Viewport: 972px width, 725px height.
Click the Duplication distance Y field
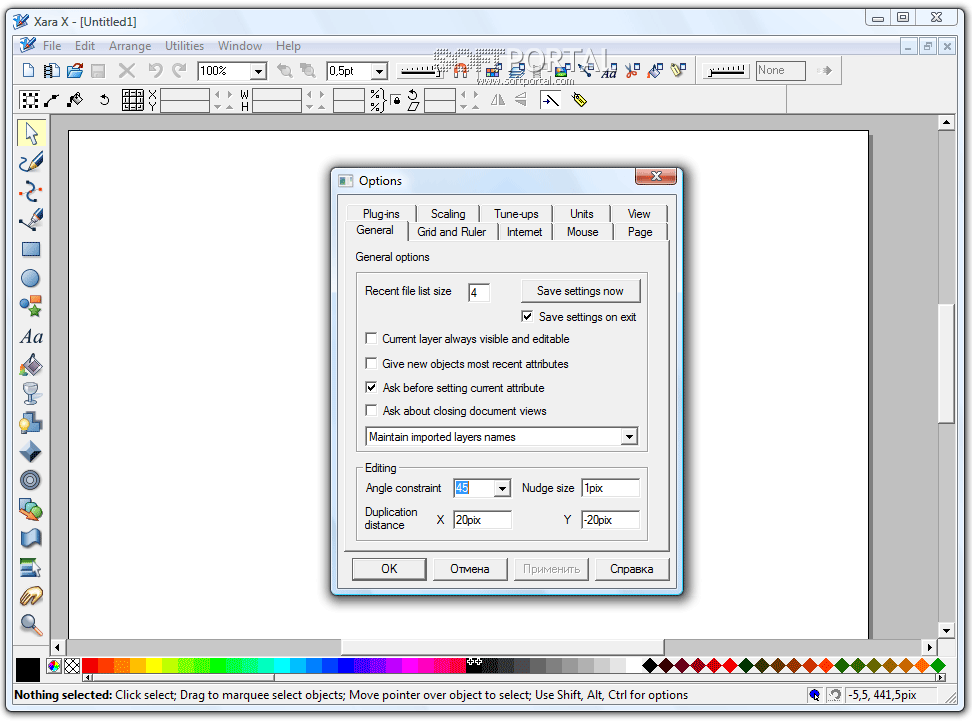pos(610,520)
